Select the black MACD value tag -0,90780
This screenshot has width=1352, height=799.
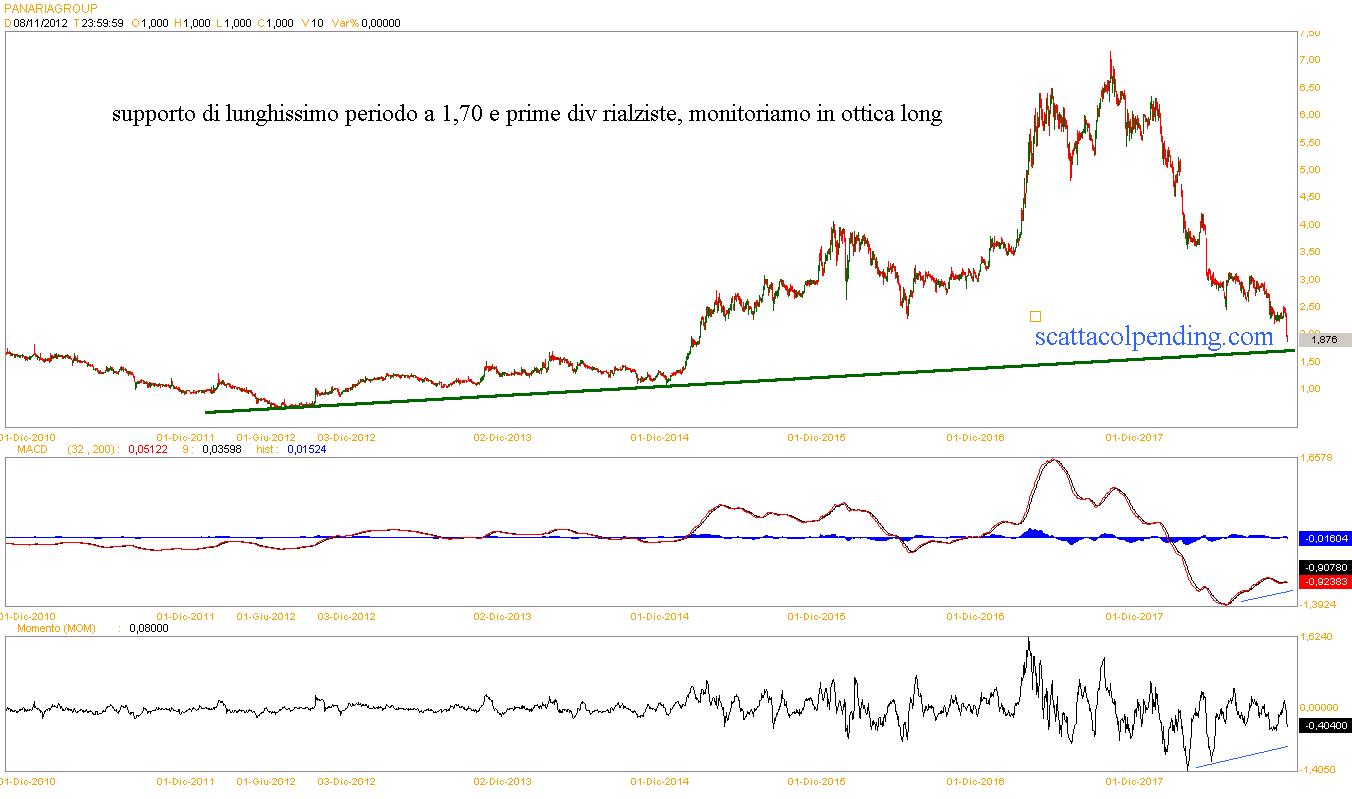(x=1324, y=567)
